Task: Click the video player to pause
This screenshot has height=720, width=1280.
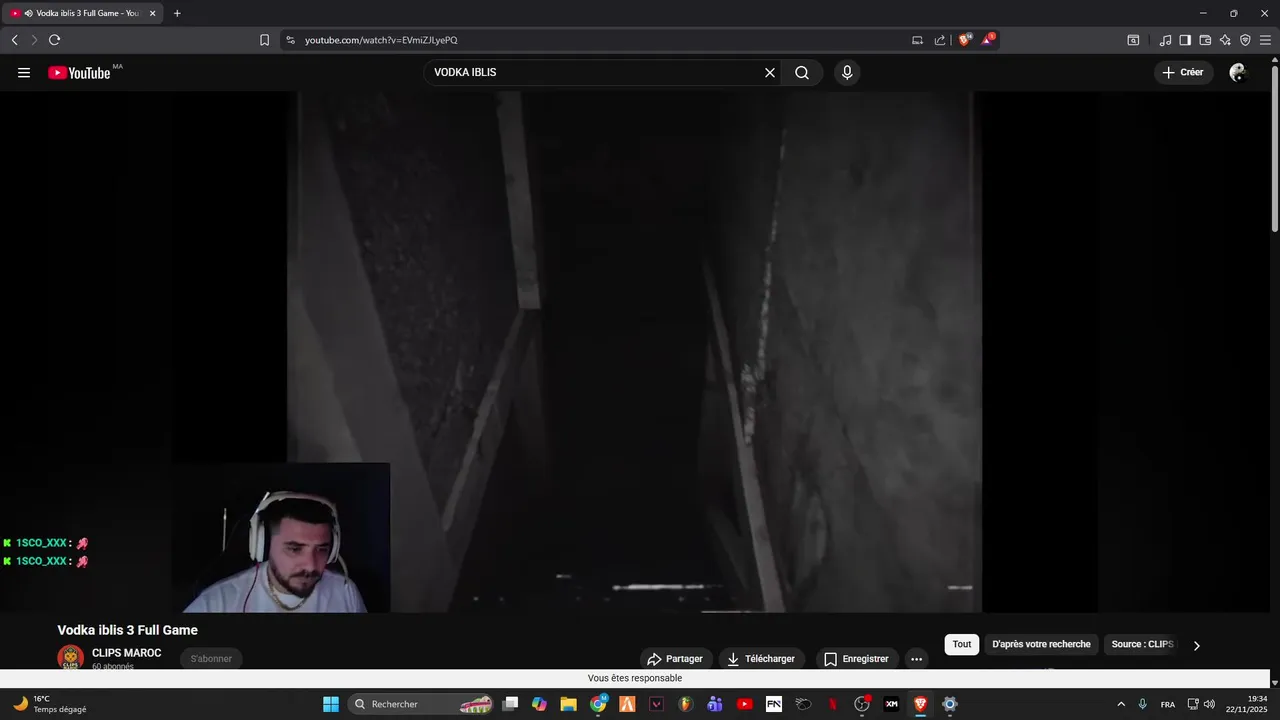Action: (x=635, y=352)
